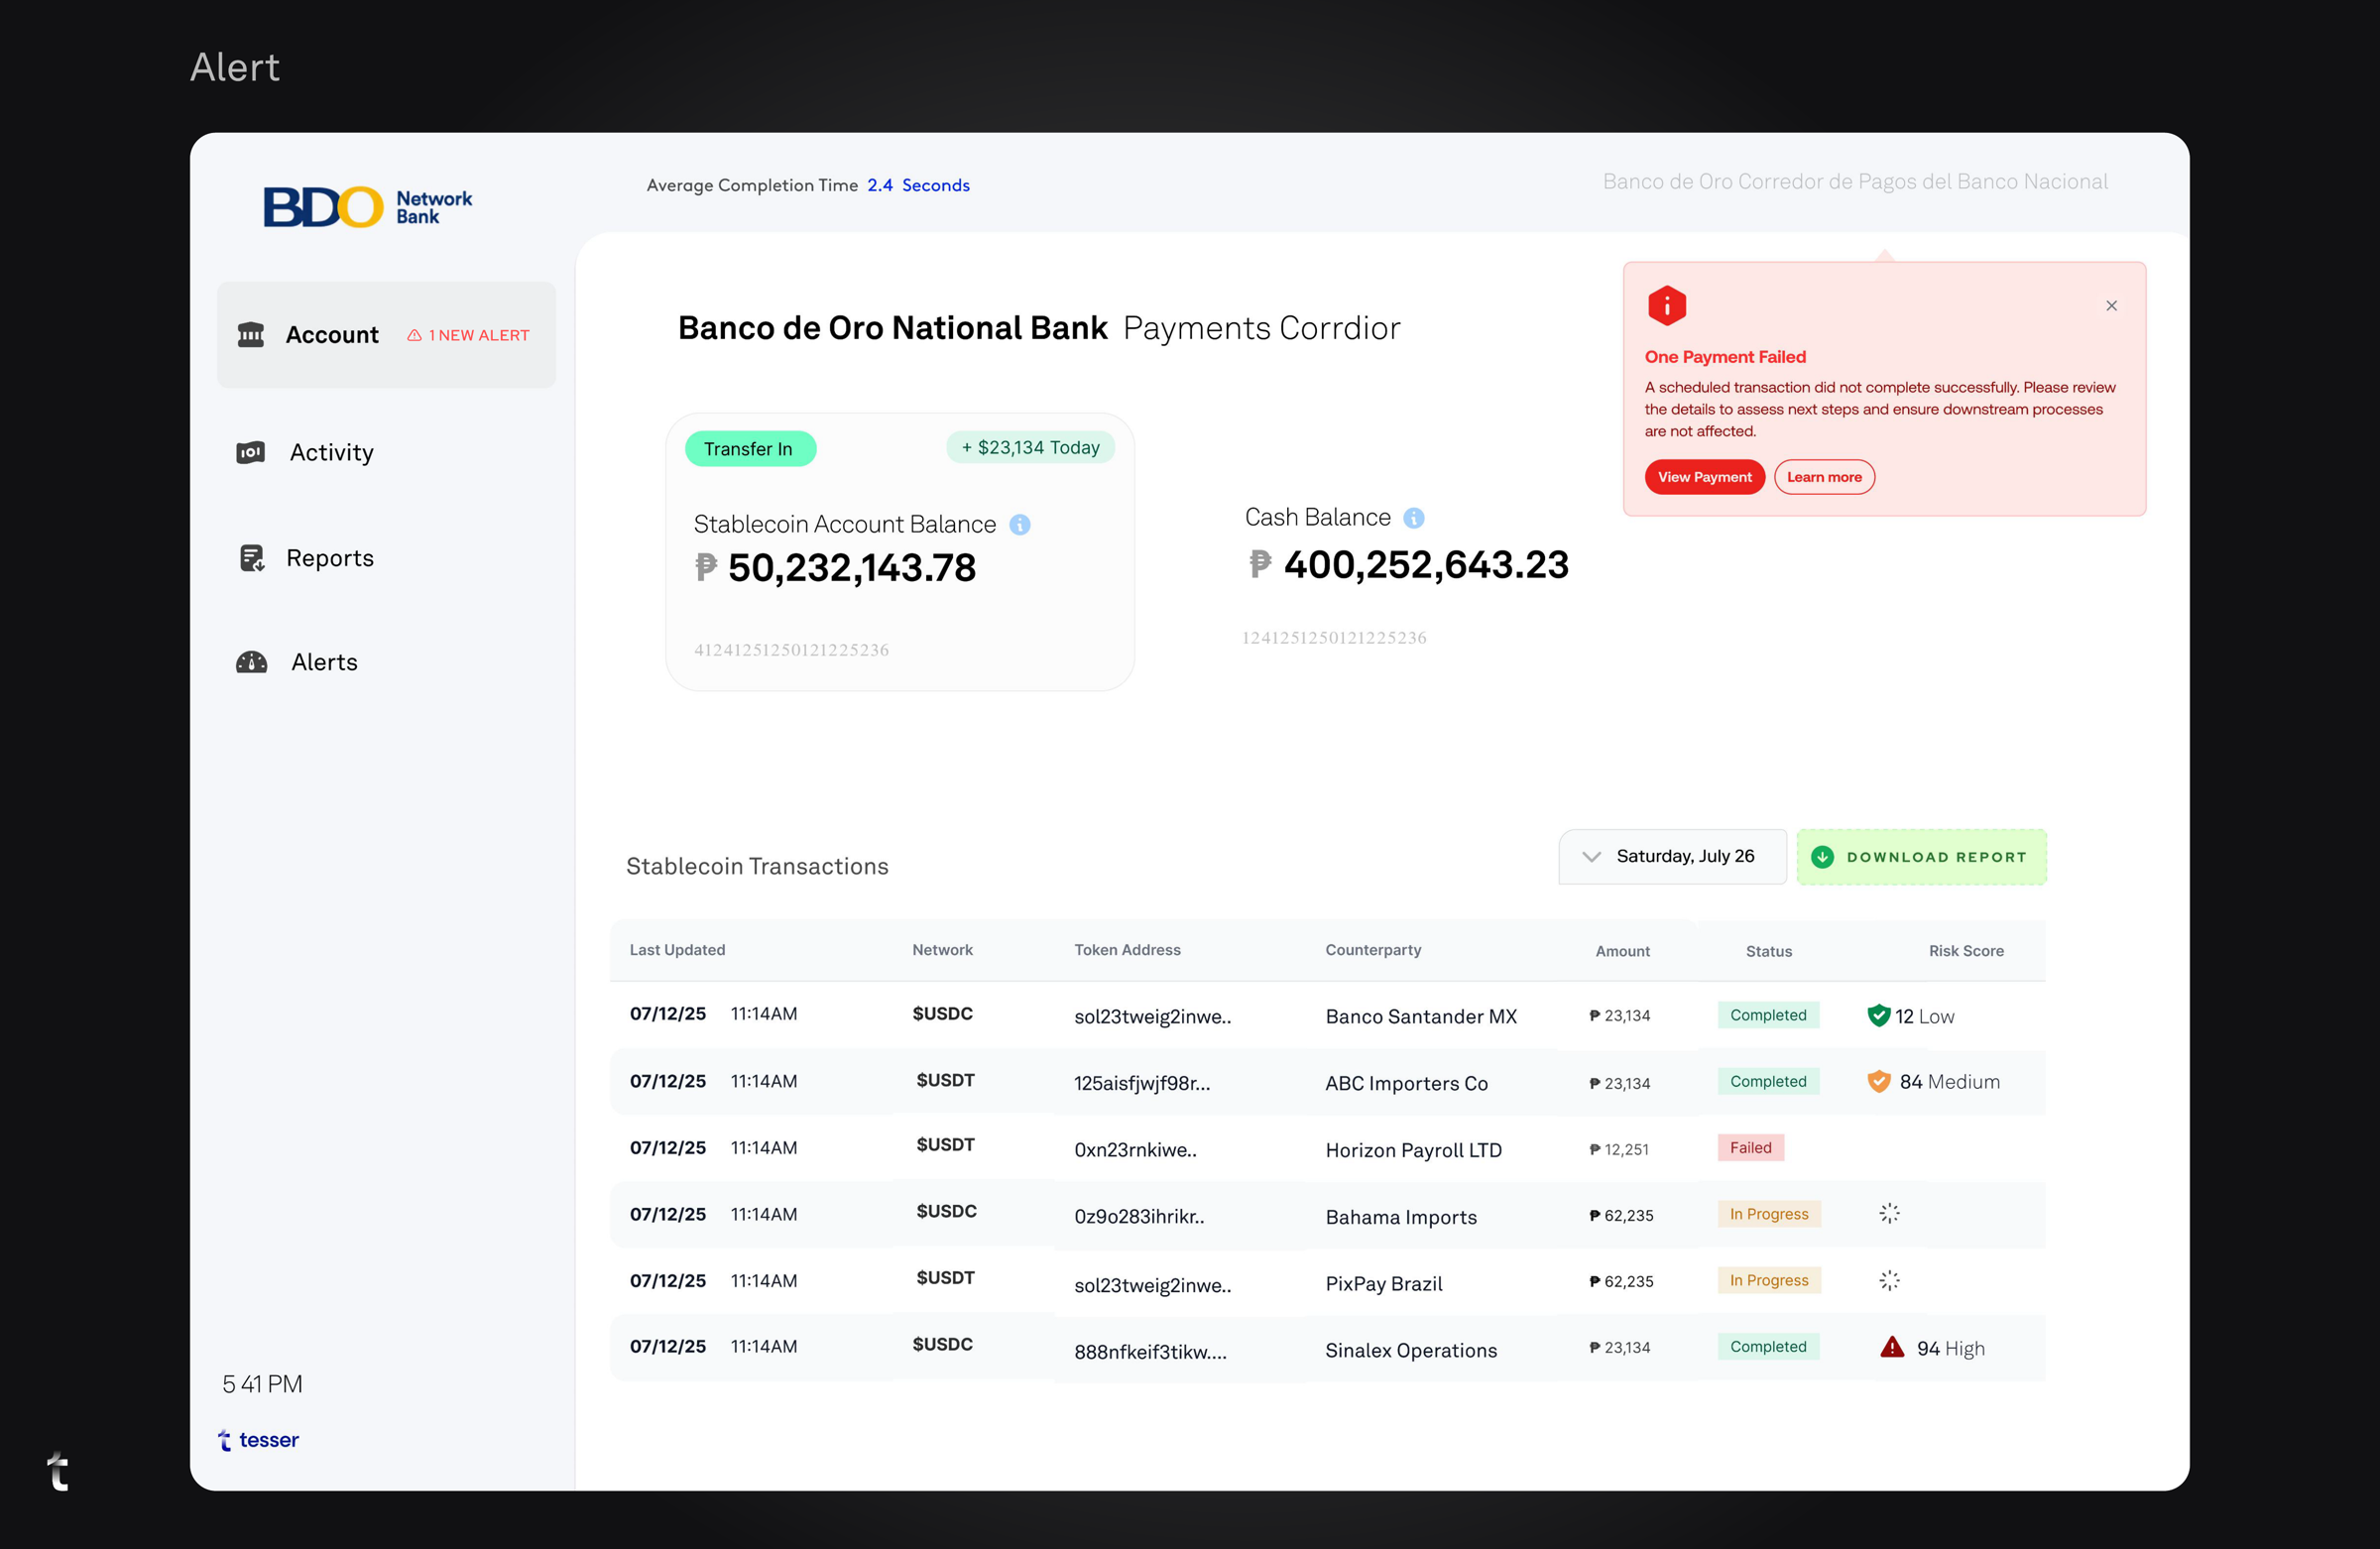Screen dimensions: 2380x1549
Task: Select the Bahama Imports counterparty
Action: (x=1401, y=1217)
